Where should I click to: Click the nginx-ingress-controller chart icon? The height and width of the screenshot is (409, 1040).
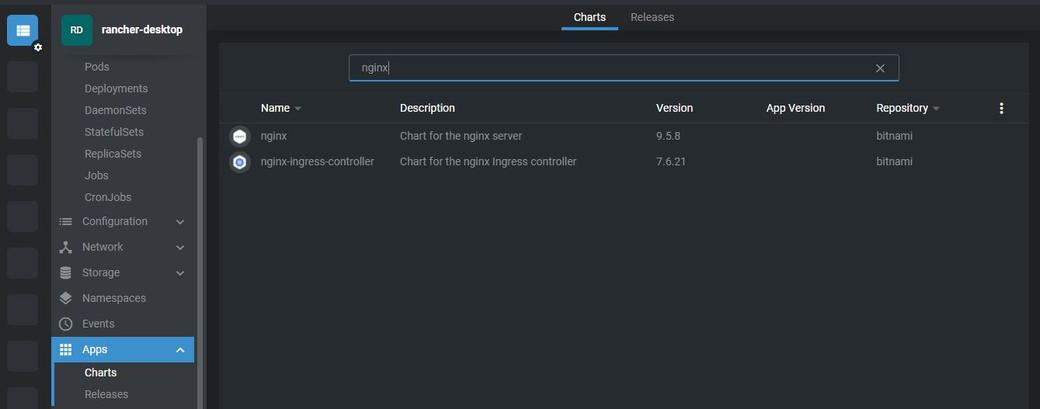239,162
